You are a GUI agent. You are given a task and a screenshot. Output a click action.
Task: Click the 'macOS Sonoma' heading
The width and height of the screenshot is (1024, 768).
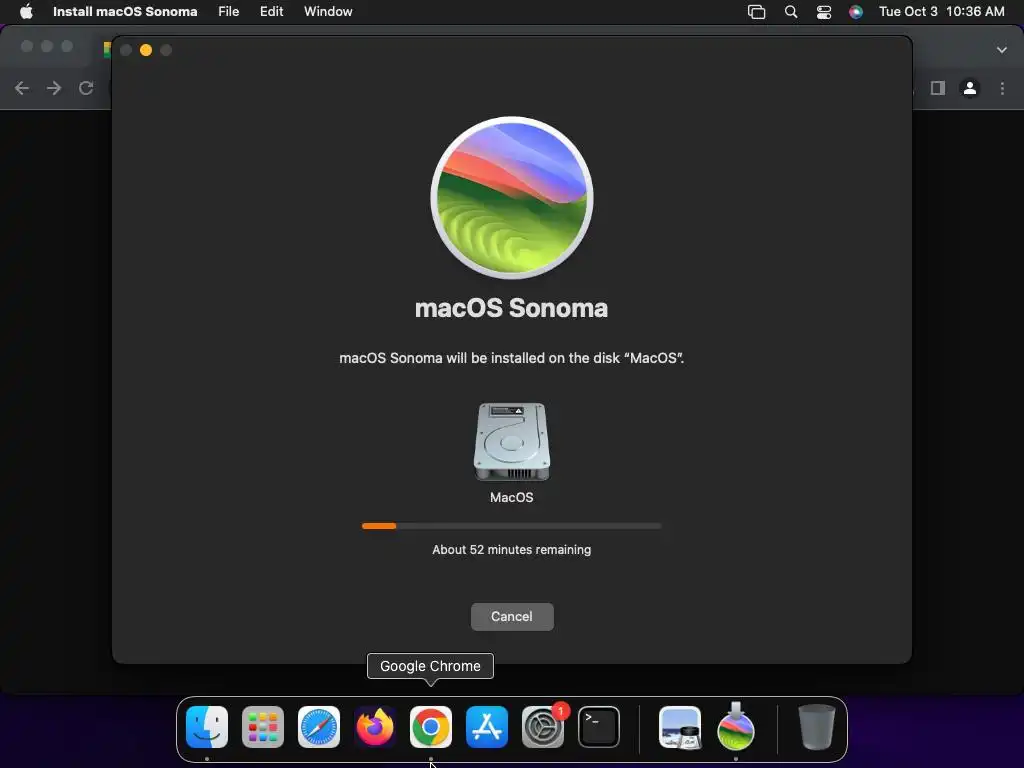(511, 308)
